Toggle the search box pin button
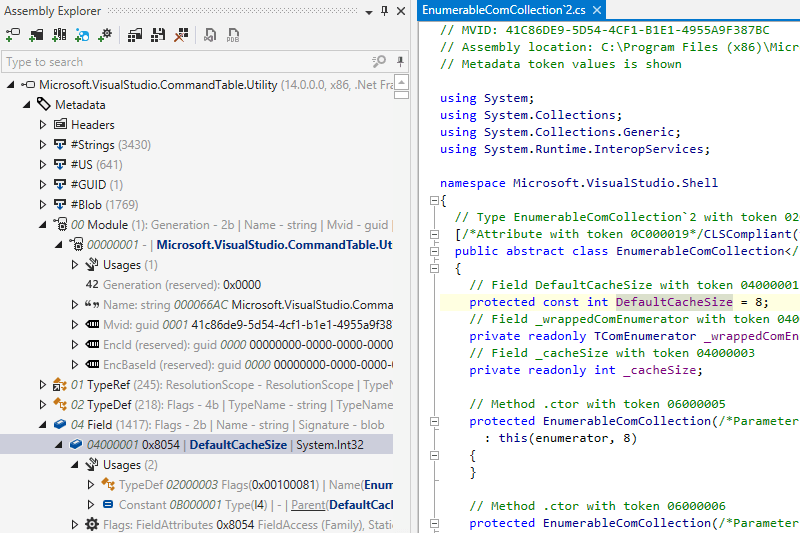Image resolution: width=800 pixels, height=533 pixels. pyautogui.click(x=400, y=62)
